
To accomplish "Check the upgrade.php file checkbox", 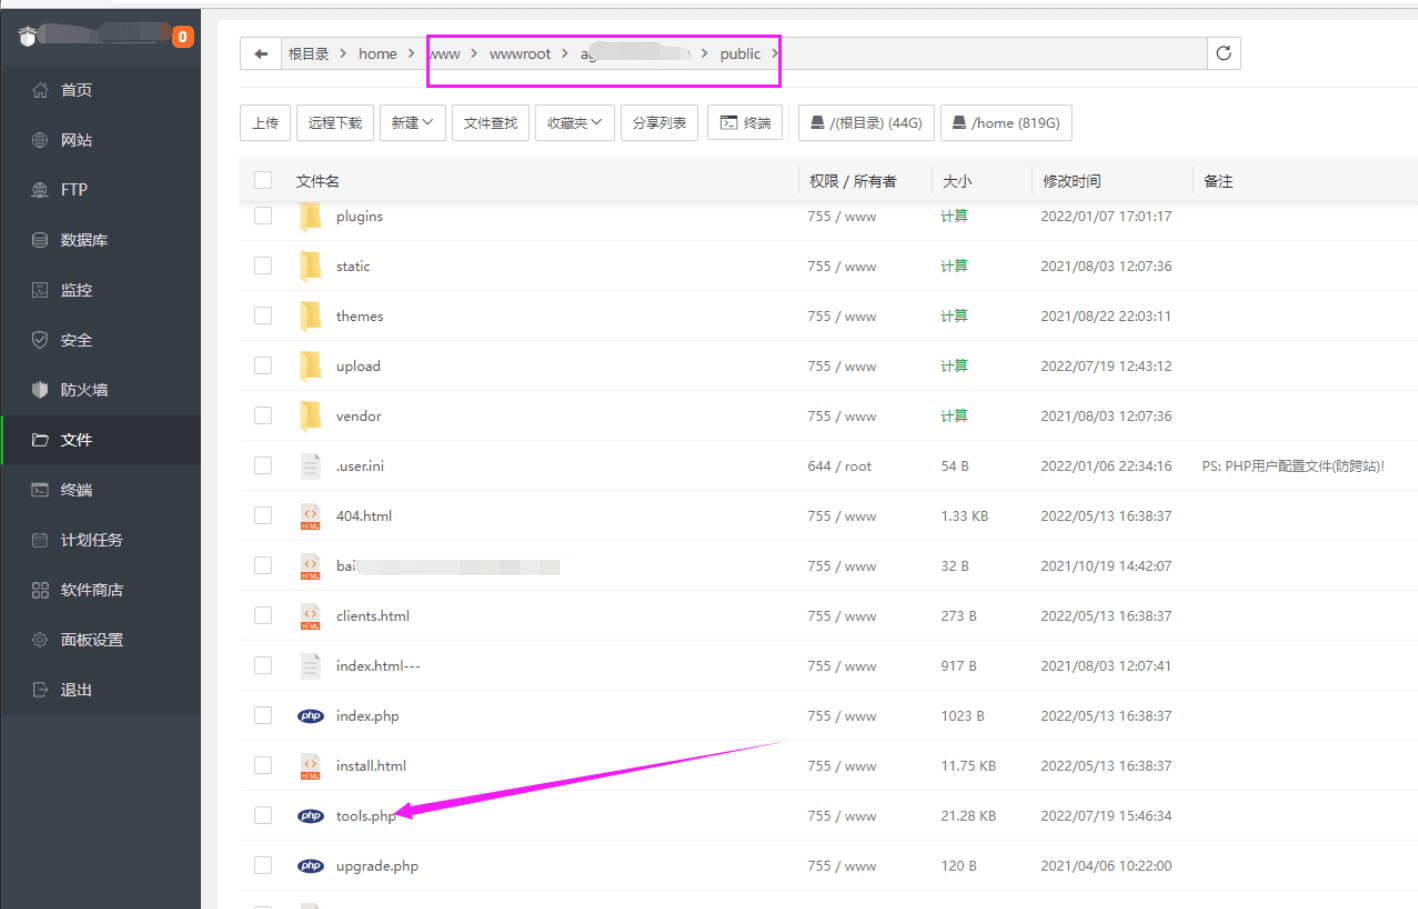I will click(263, 866).
